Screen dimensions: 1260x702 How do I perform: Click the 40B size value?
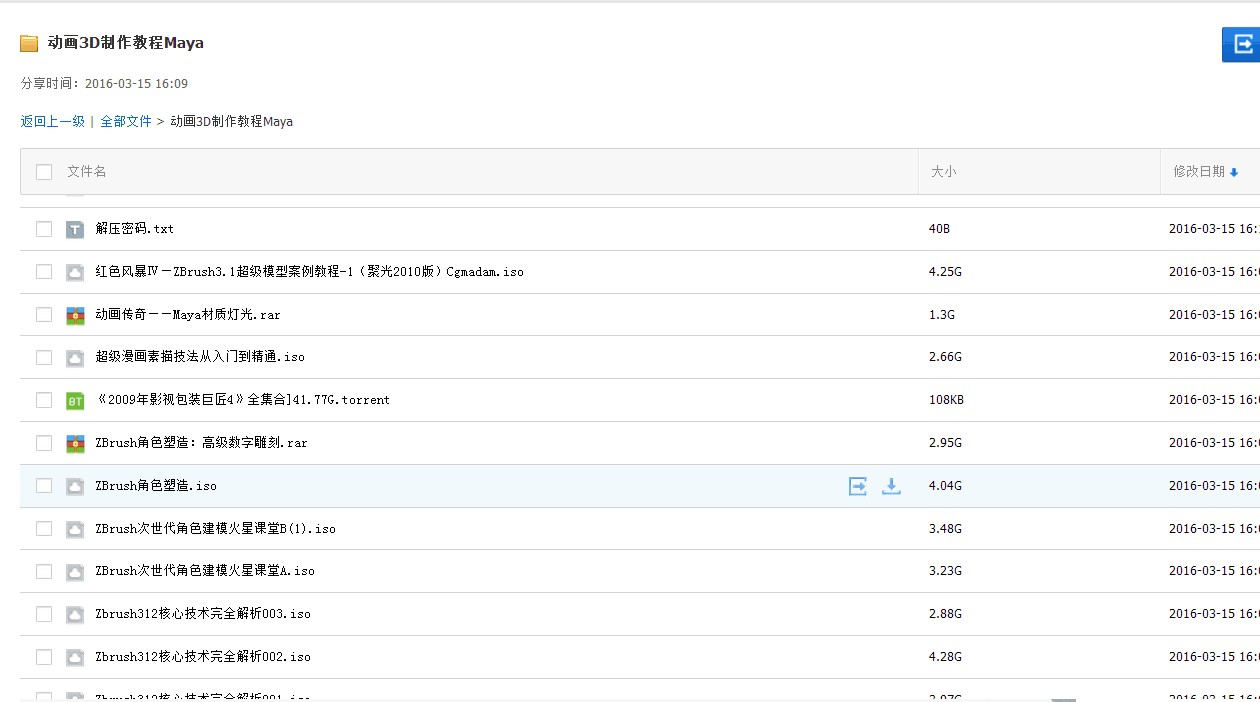click(x=939, y=229)
